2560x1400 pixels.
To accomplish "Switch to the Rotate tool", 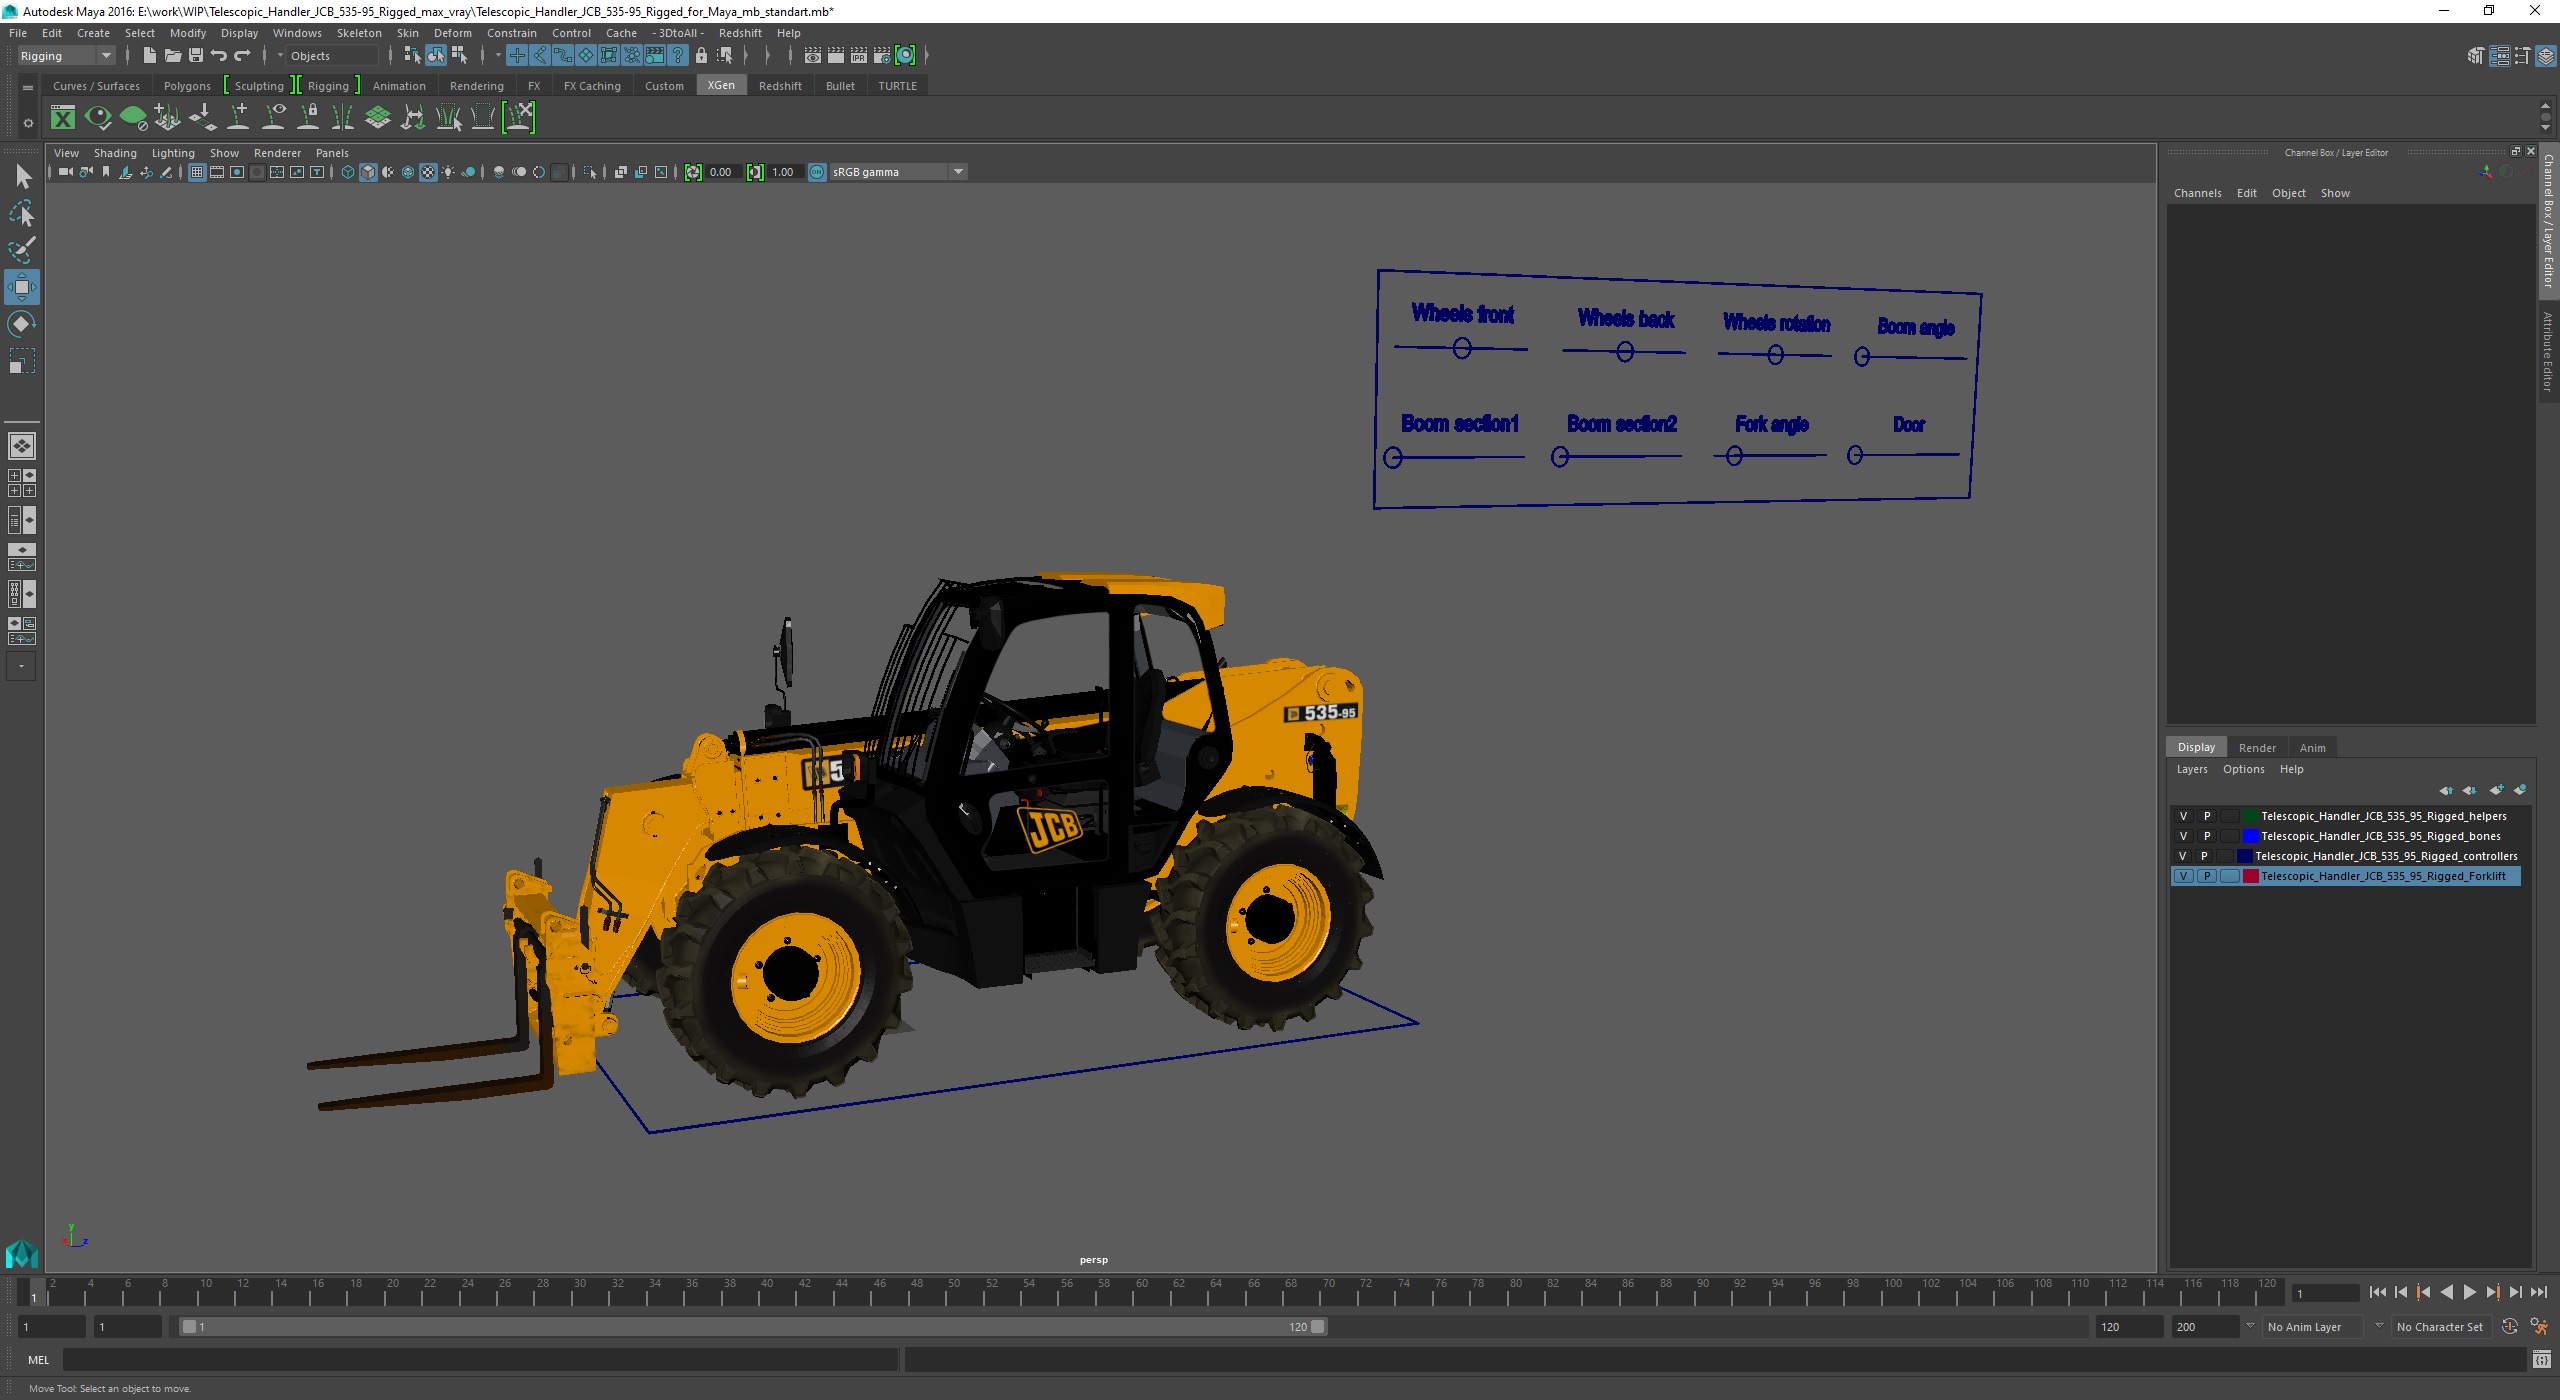I will click(x=22, y=324).
